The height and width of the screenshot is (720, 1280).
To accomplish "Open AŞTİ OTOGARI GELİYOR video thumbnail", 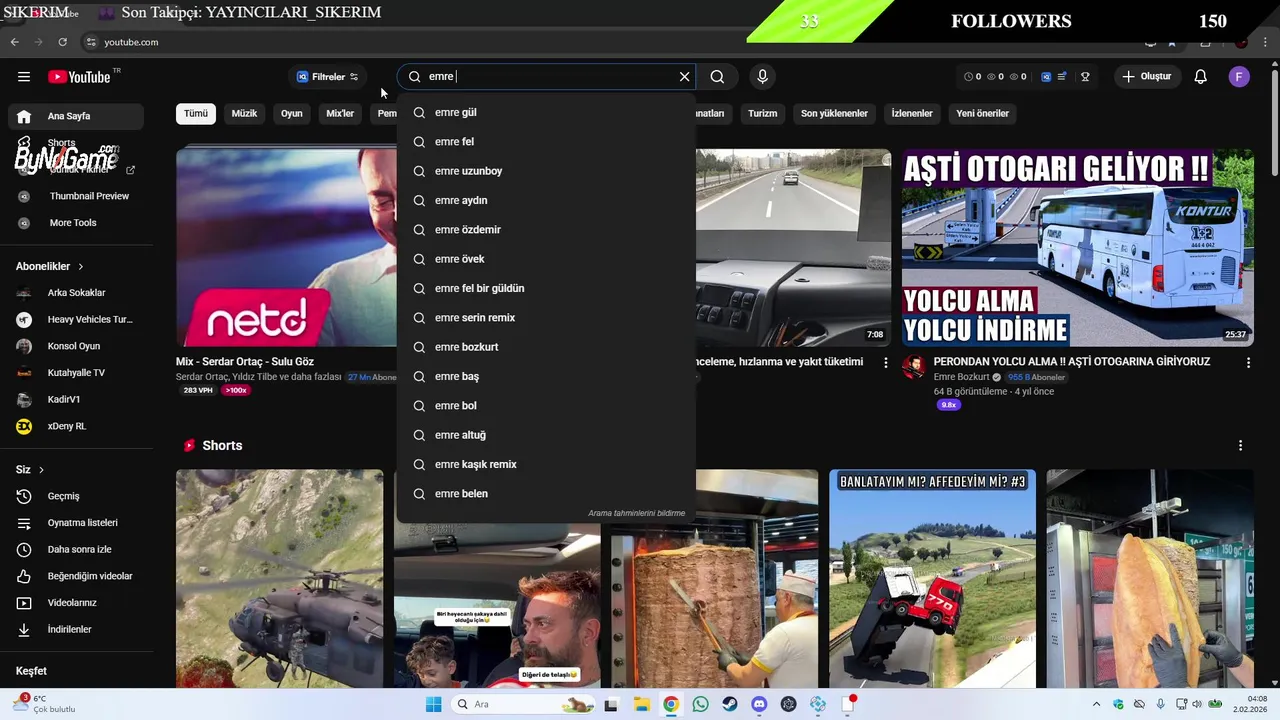I will (1078, 248).
